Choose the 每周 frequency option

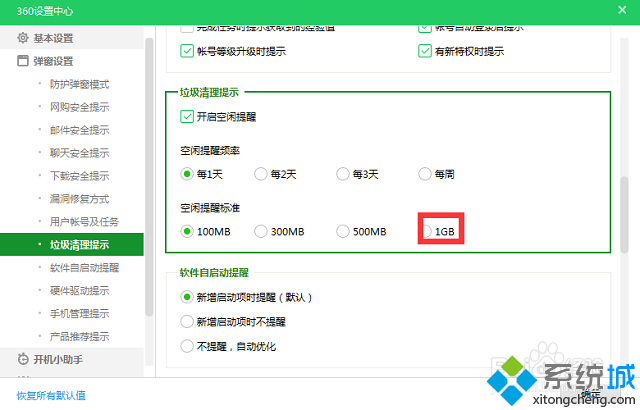(x=426, y=173)
